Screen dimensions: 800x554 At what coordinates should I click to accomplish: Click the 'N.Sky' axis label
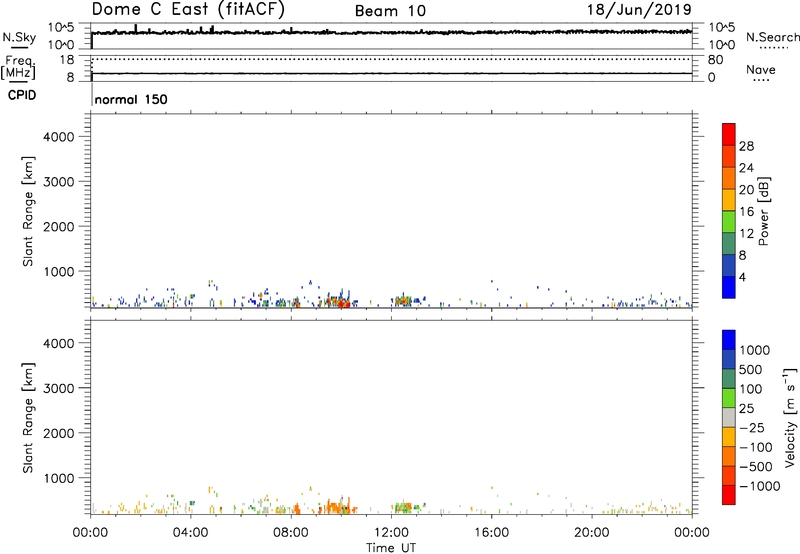coord(19,37)
